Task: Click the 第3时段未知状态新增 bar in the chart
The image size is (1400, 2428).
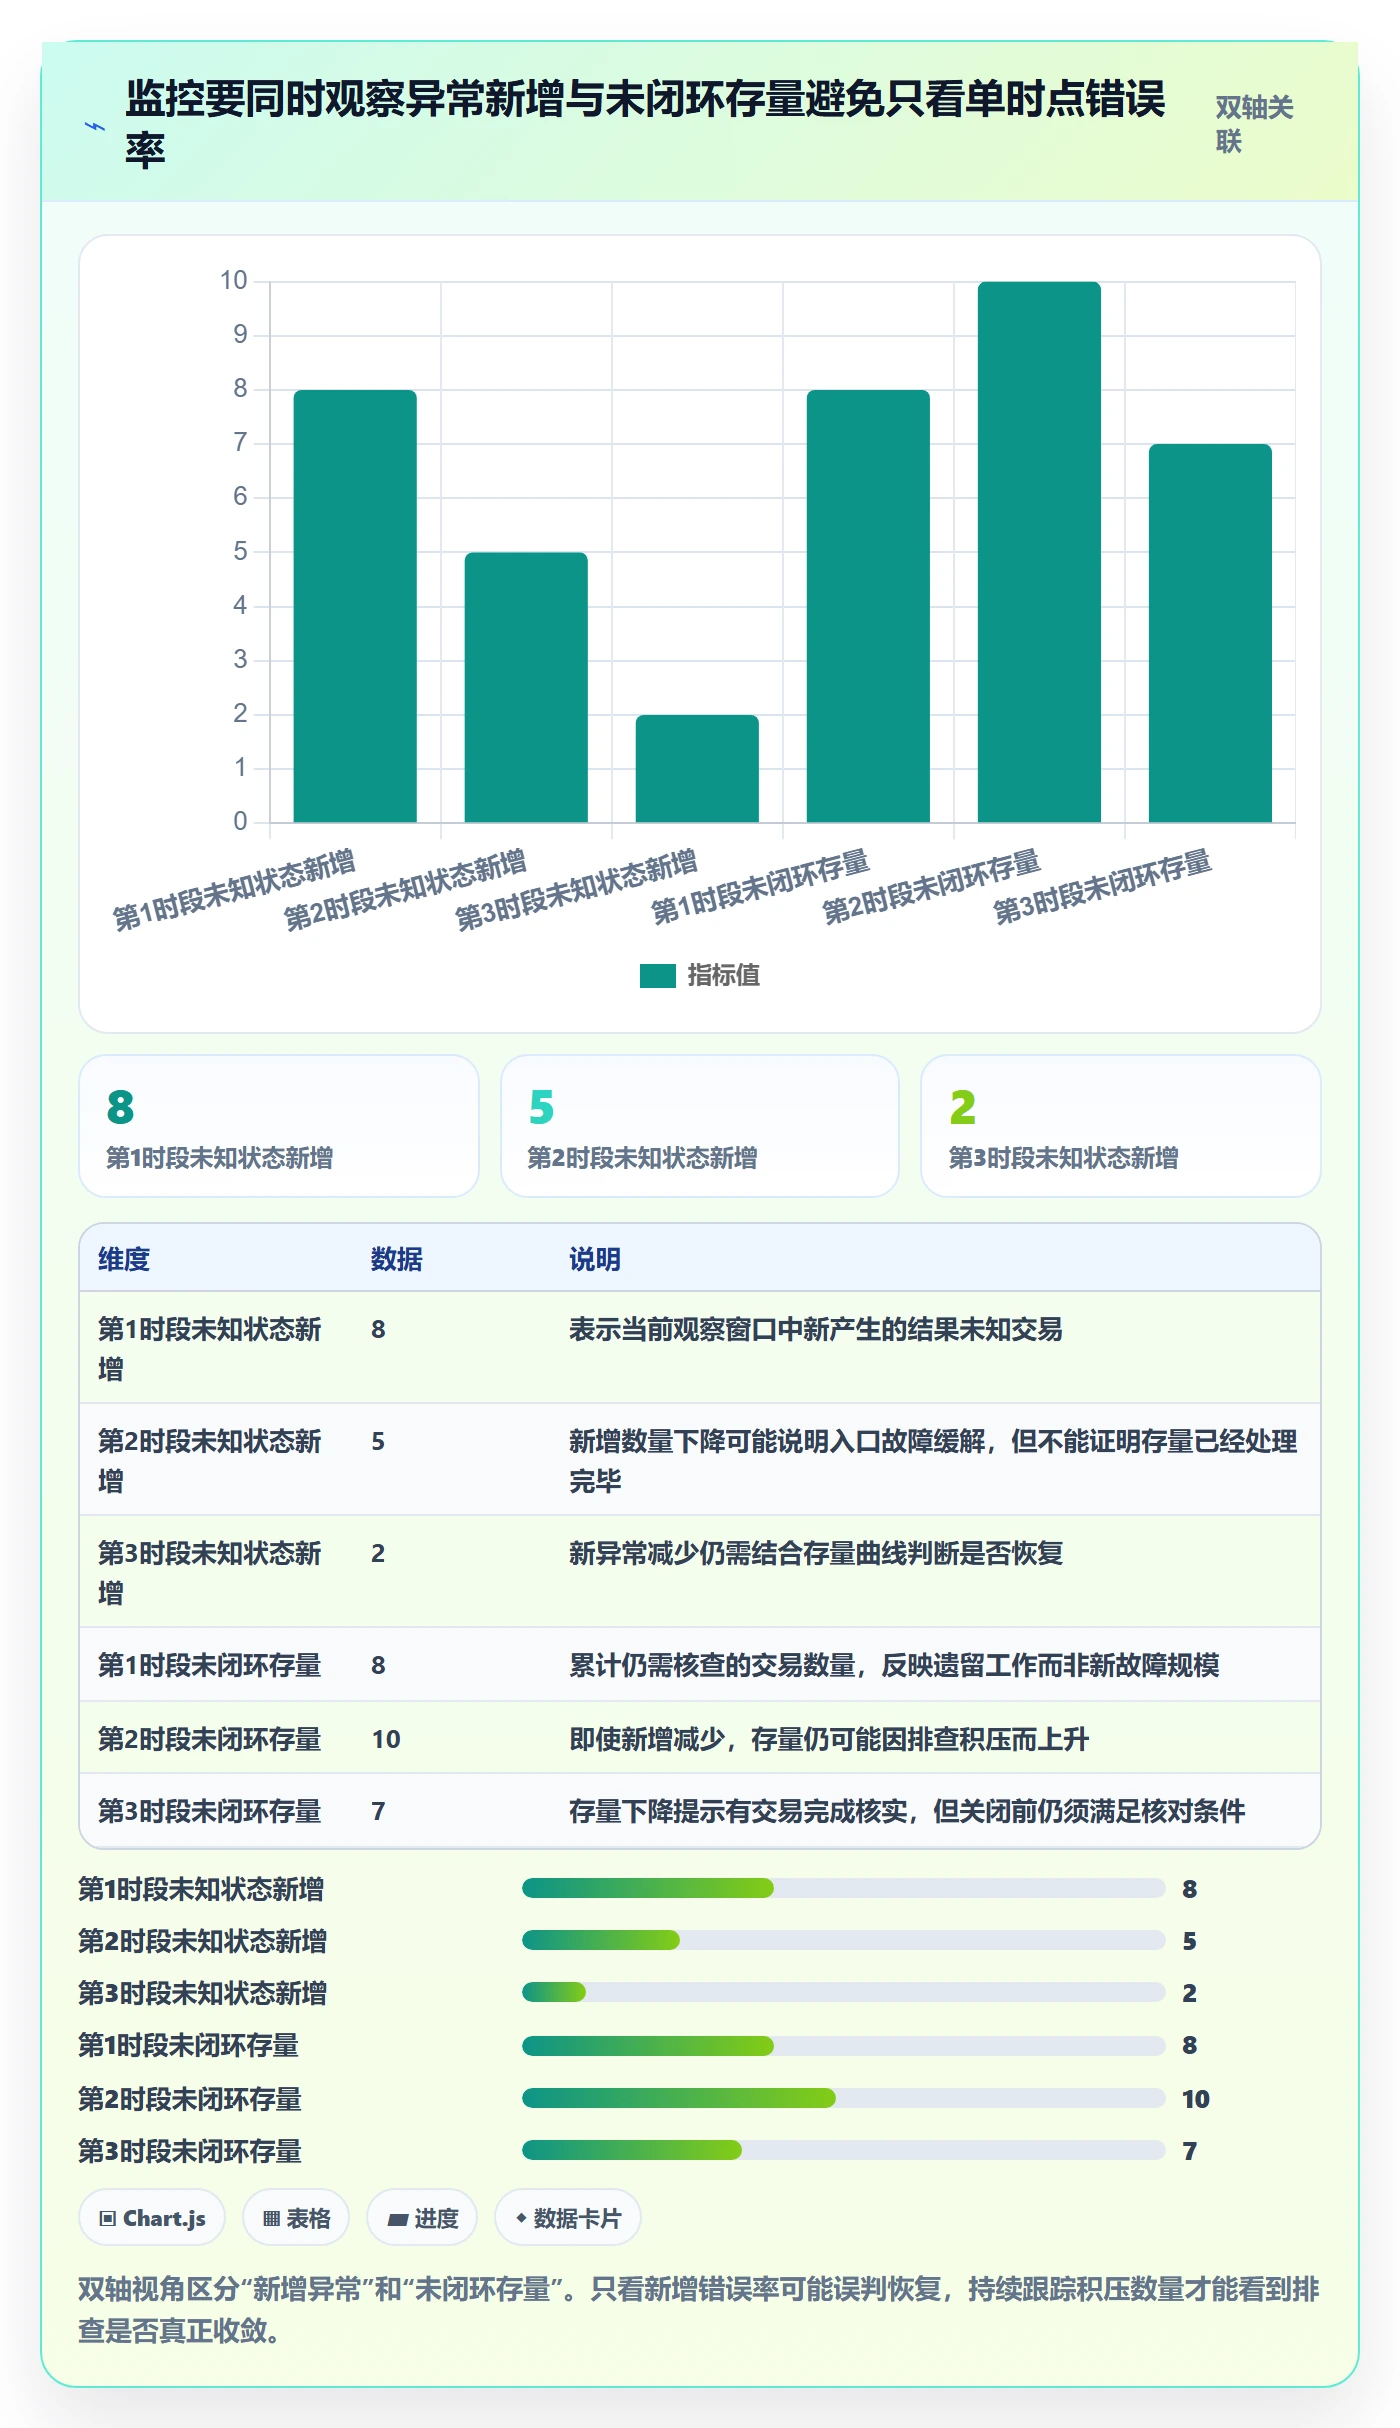Action: (697, 768)
